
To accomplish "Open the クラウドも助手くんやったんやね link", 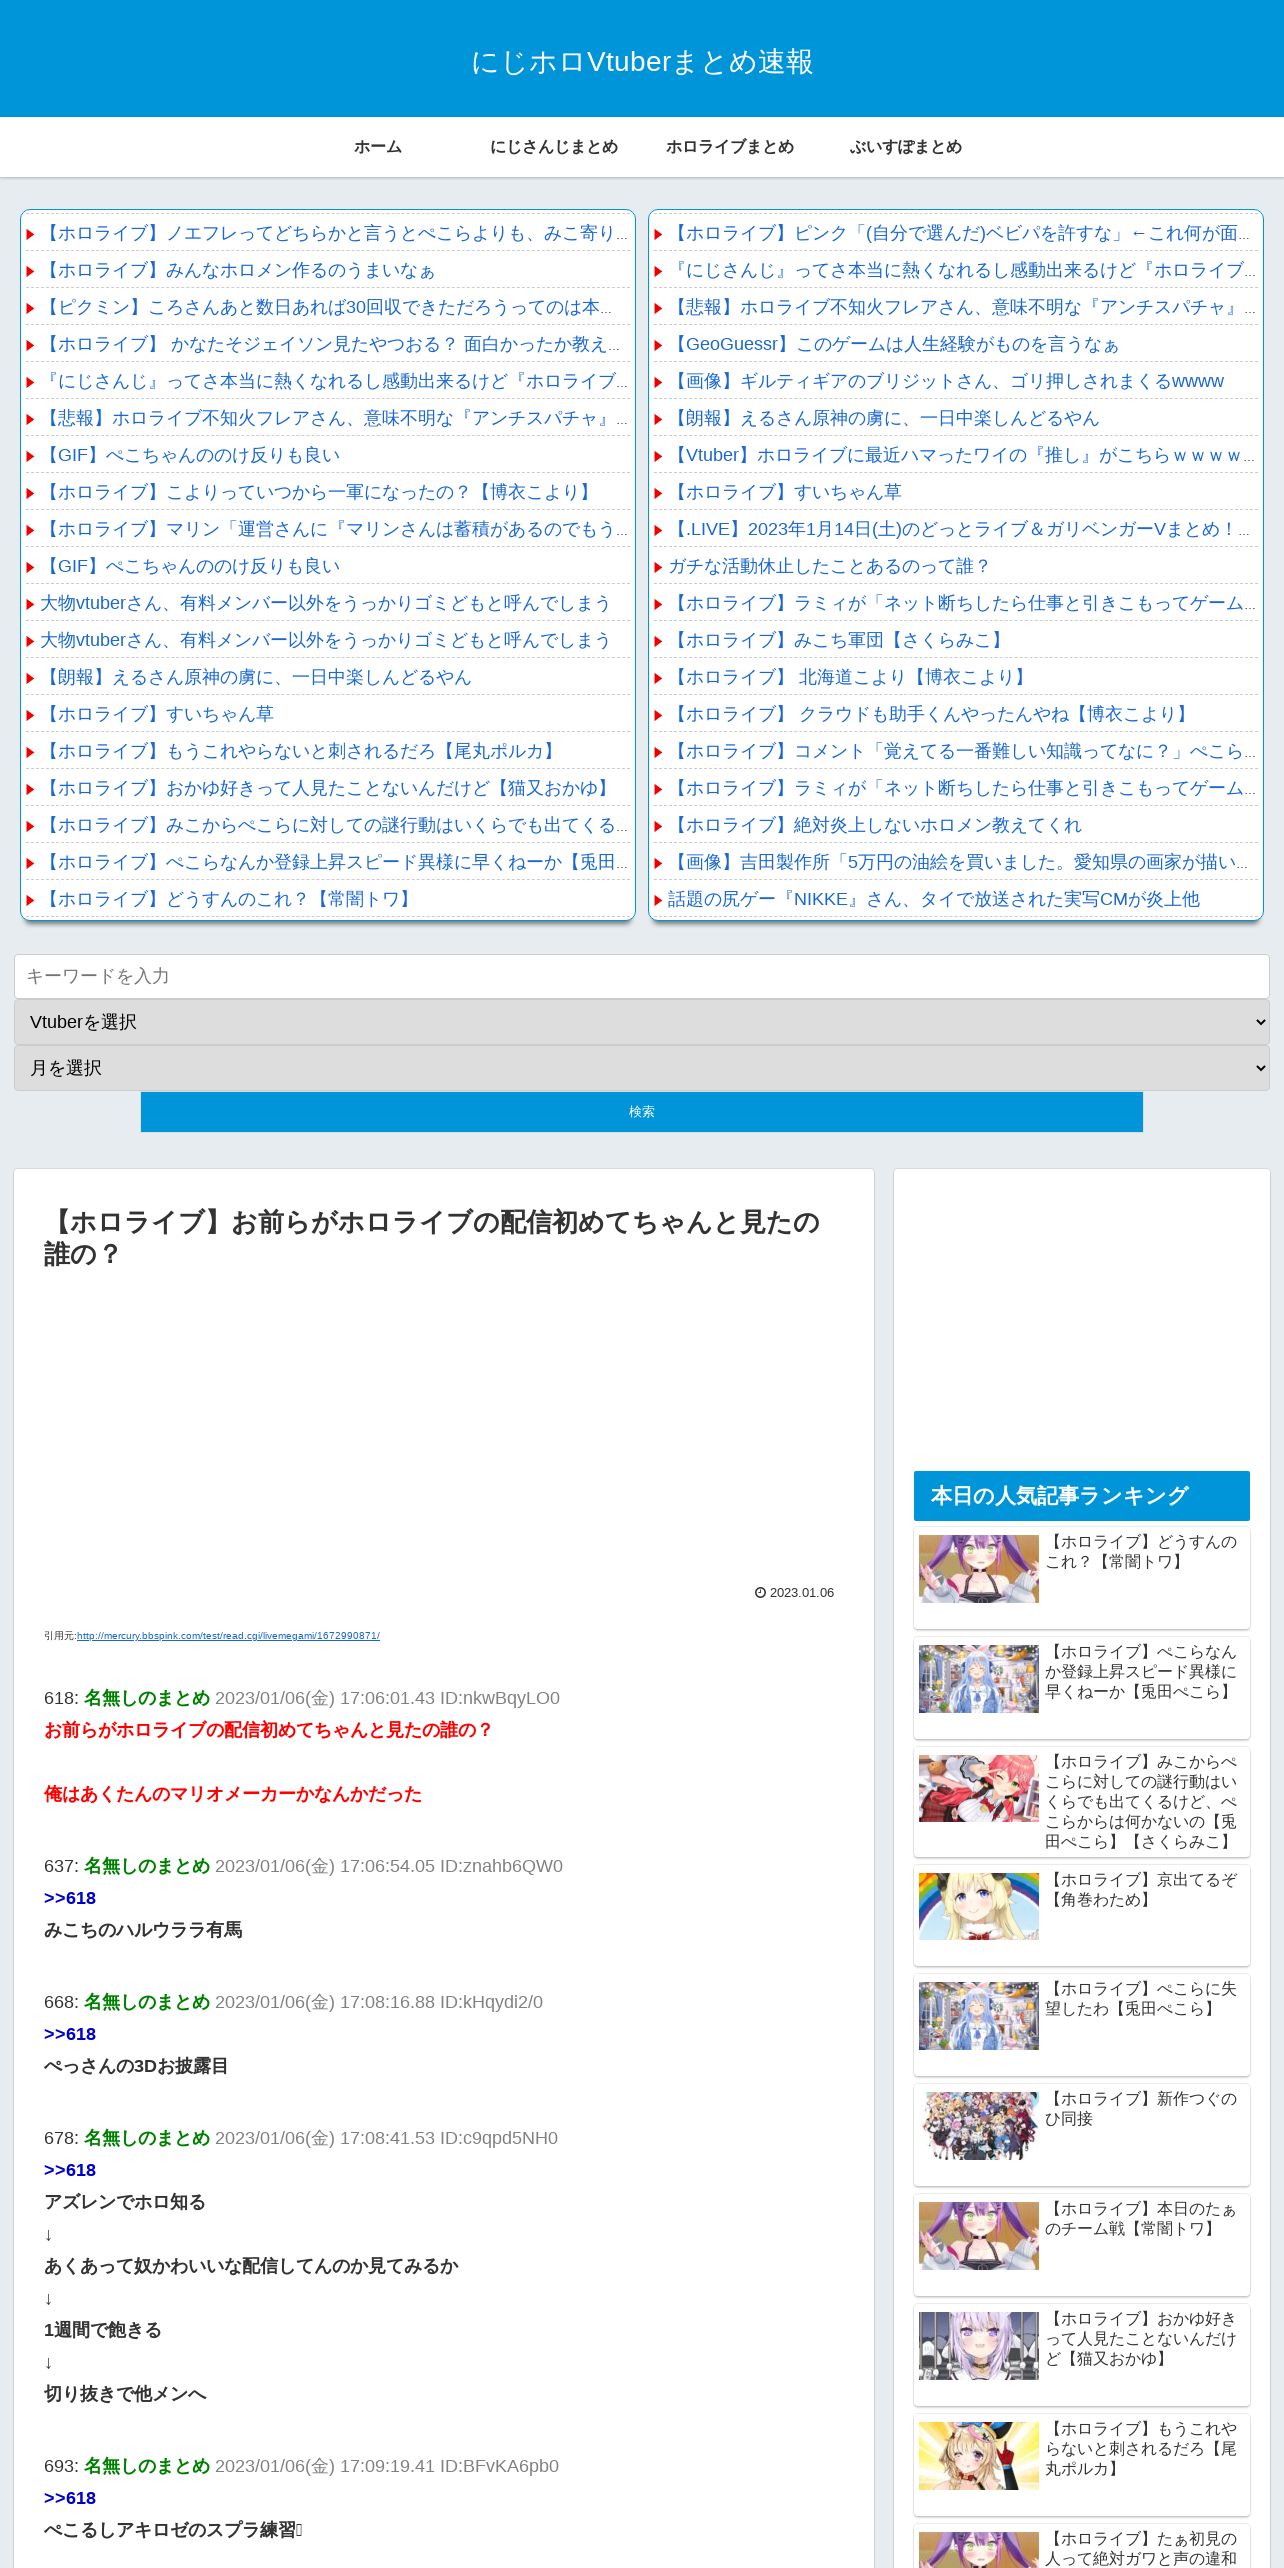I will tap(931, 714).
